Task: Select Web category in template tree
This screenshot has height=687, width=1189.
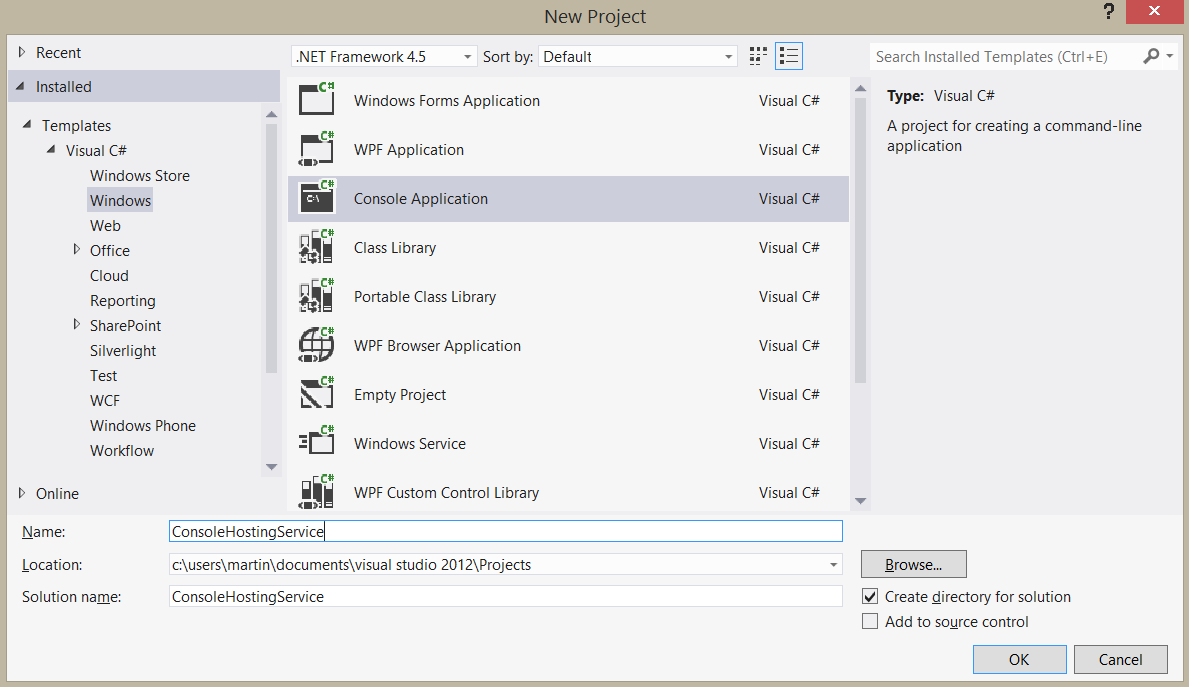Action: [105, 226]
